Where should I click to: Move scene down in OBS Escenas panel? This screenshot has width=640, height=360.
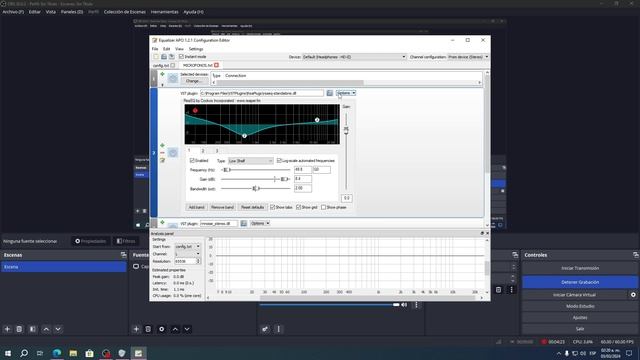tap(58, 329)
